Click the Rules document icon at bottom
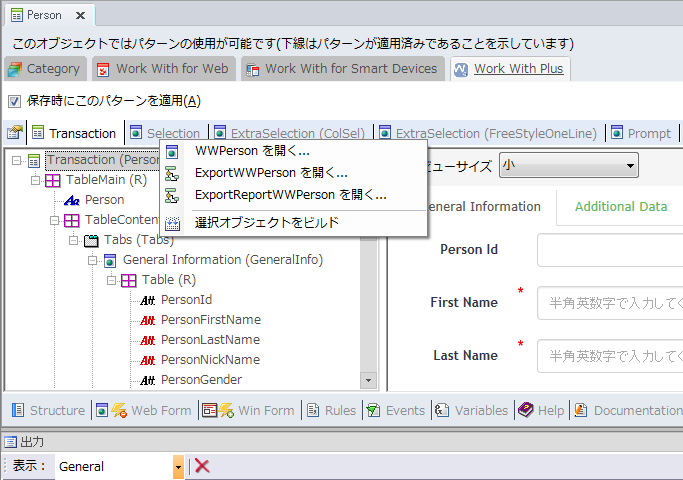Screen dimensions: 683x480 [x=313, y=410]
